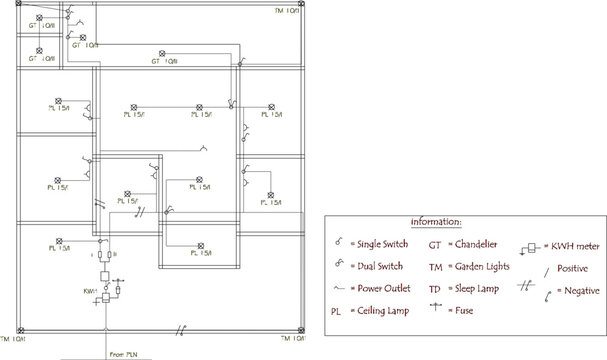This screenshot has height=360, width=607.
Task: Click the '= Garden Lights' legend text
Action: pyautogui.click(x=479, y=266)
